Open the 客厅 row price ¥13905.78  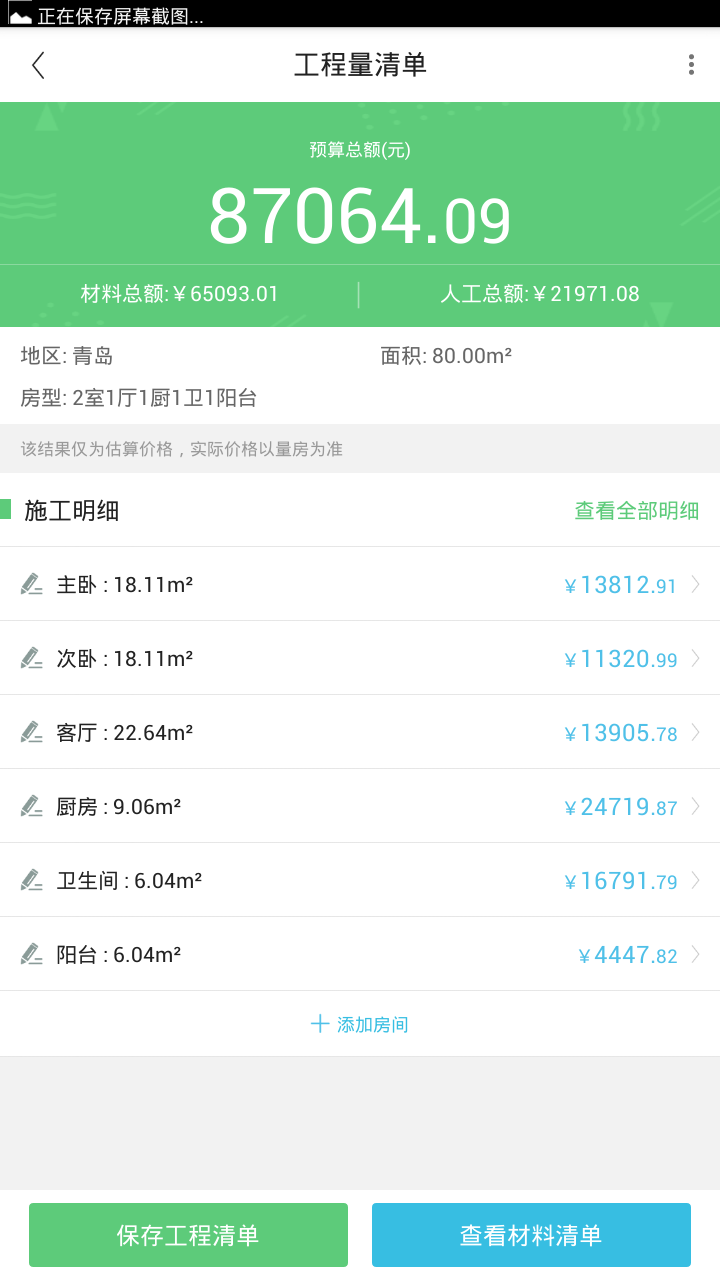click(x=621, y=733)
